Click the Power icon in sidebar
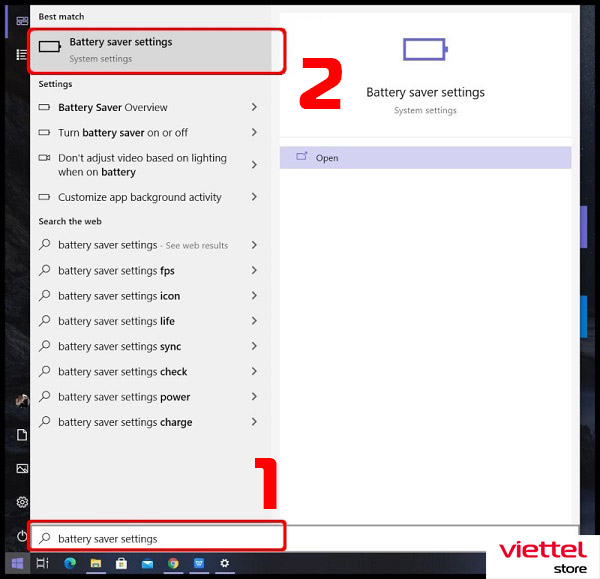This screenshot has width=600, height=579. pyautogui.click(x=22, y=535)
